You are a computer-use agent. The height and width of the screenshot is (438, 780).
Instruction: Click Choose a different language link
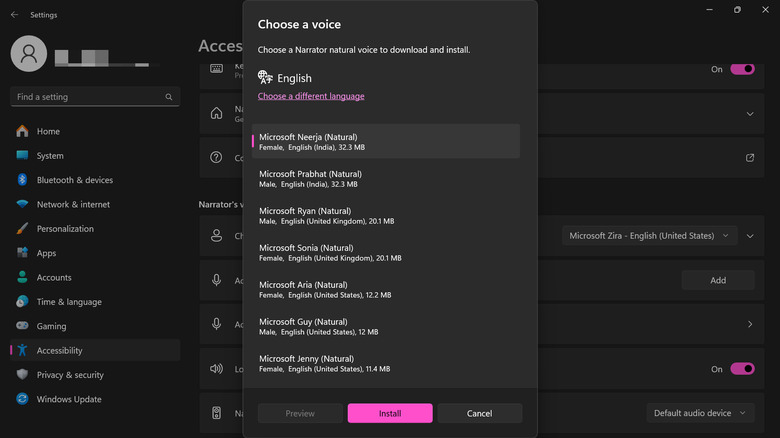(311, 96)
